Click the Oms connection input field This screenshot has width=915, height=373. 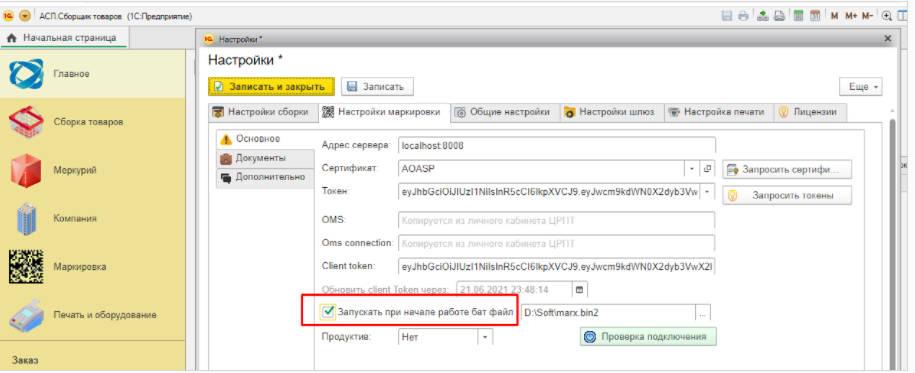pos(557,243)
